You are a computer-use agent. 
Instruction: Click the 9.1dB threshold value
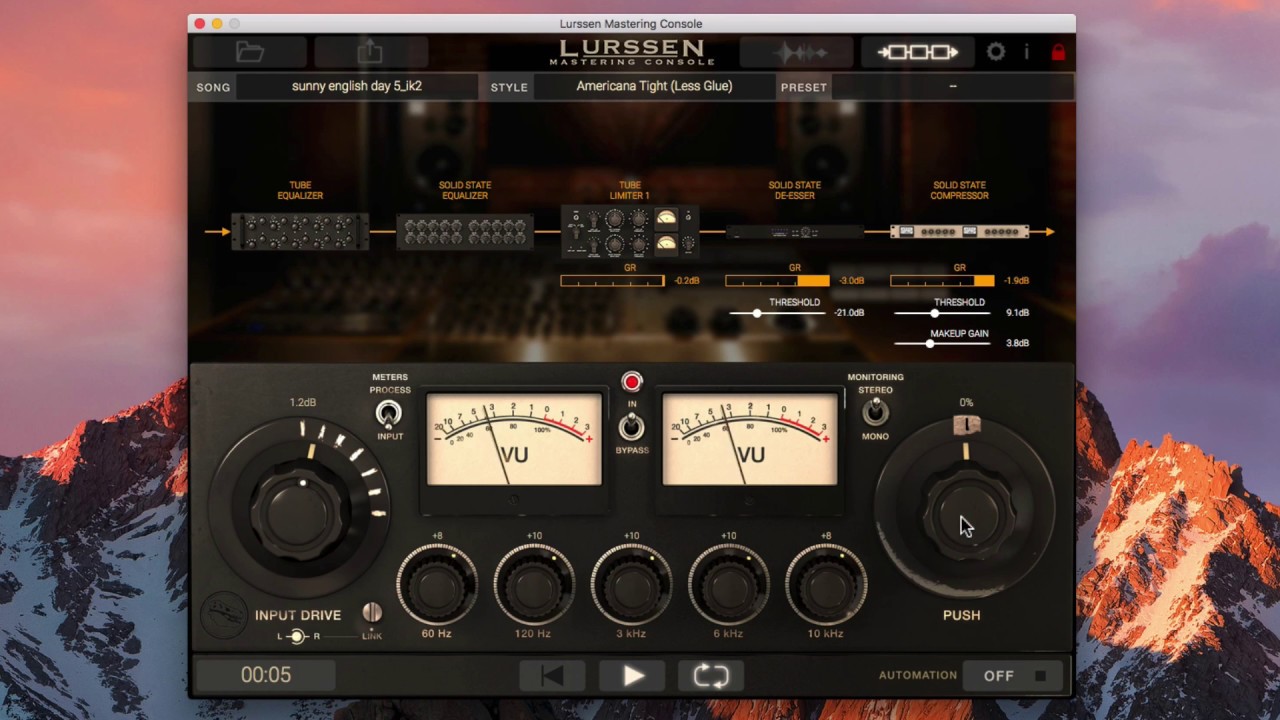(1017, 313)
